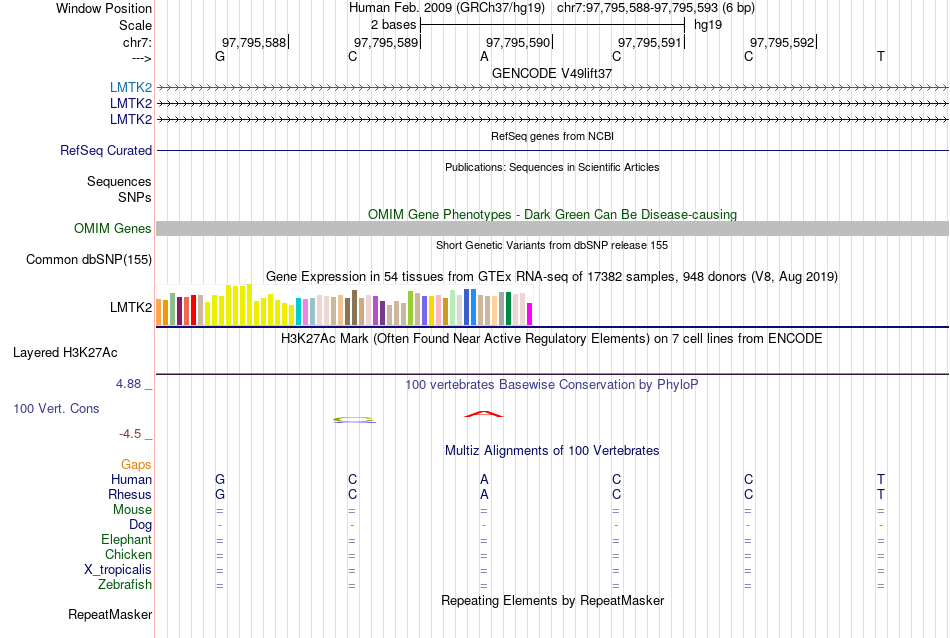Click the OMIM Genes label
This screenshot has height=638, width=950.
click(x=113, y=228)
